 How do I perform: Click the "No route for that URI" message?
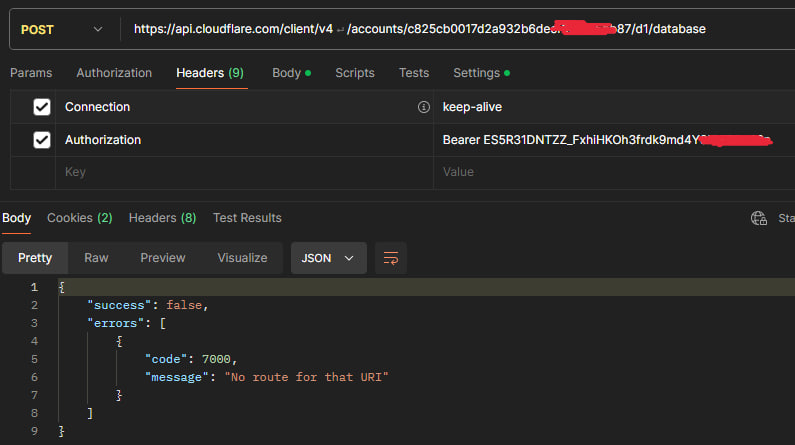point(306,377)
